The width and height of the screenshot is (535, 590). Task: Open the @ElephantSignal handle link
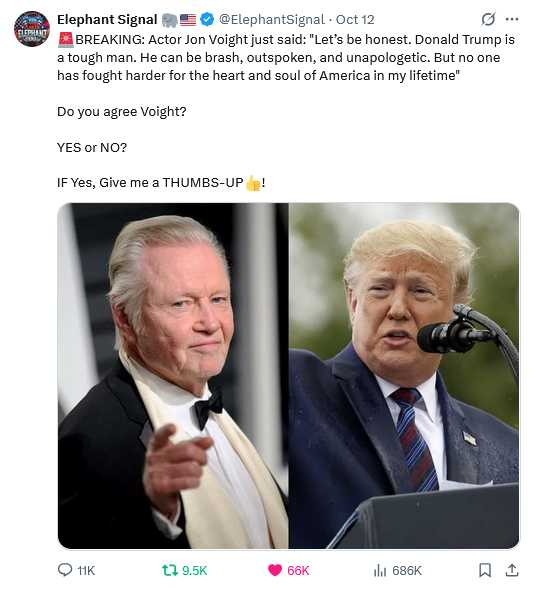(x=271, y=20)
